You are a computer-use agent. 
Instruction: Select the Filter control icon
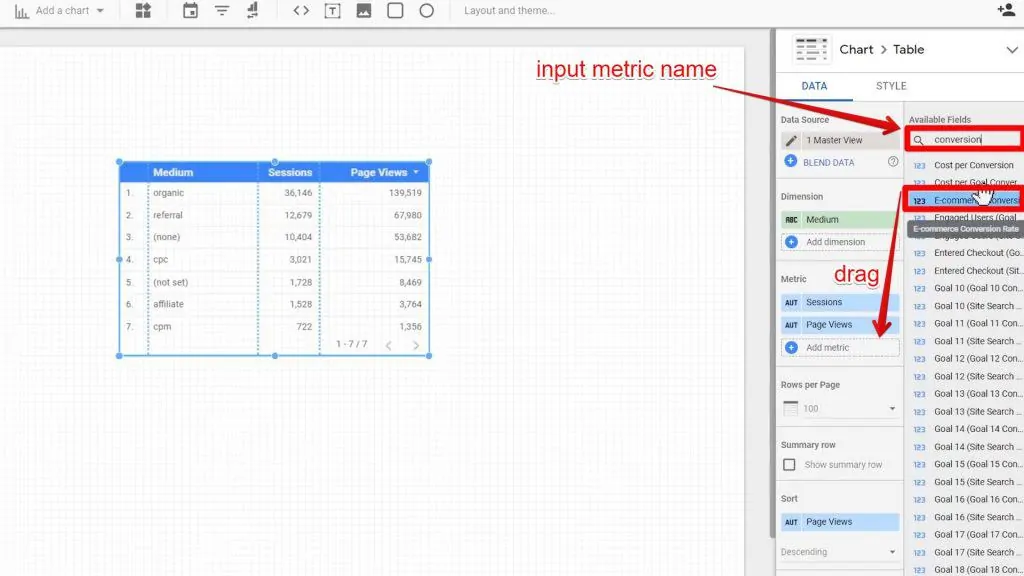click(220, 11)
